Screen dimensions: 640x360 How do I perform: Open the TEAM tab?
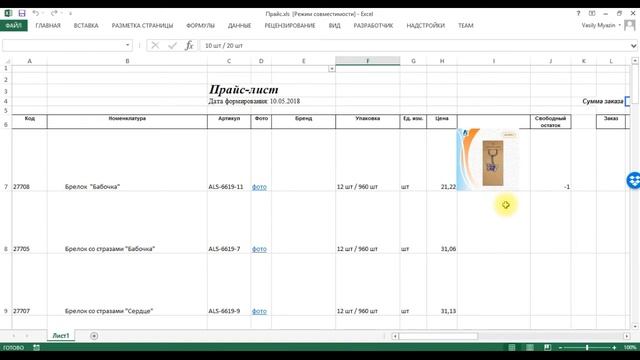click(465, 25)
